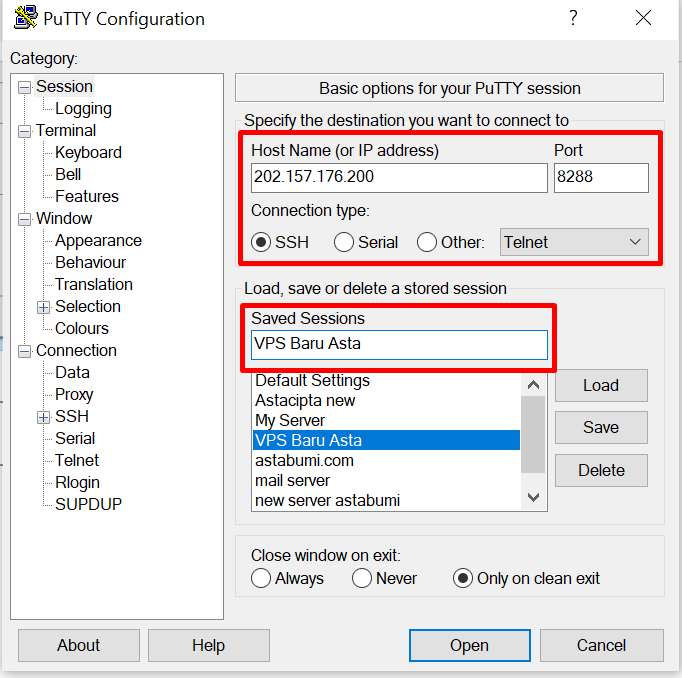Open the Logging category
This screenshot has height=678, width=682.
click(x=83, y=109)
